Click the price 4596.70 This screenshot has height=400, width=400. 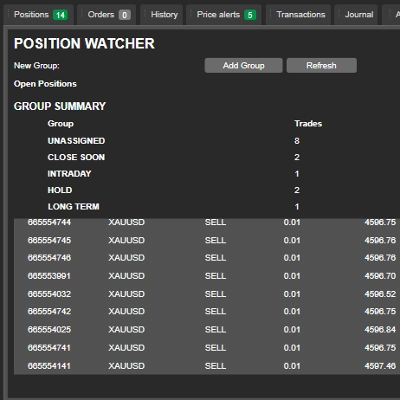[x=380, y=276]
